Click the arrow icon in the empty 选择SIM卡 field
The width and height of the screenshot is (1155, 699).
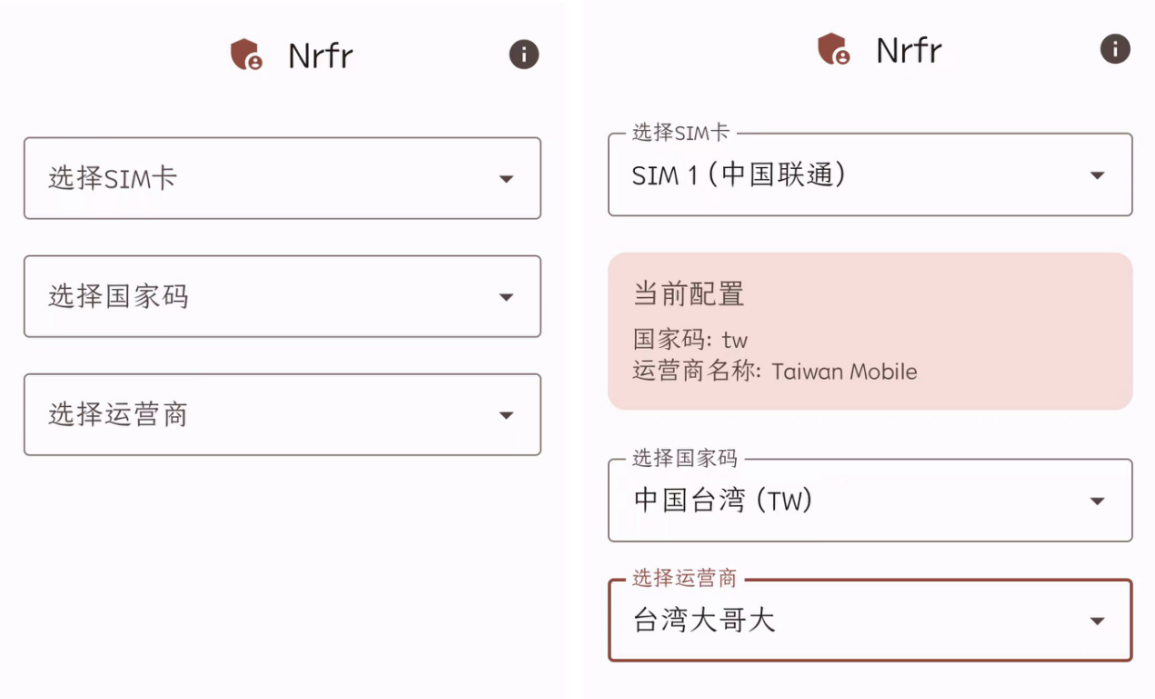click(506, 179)
